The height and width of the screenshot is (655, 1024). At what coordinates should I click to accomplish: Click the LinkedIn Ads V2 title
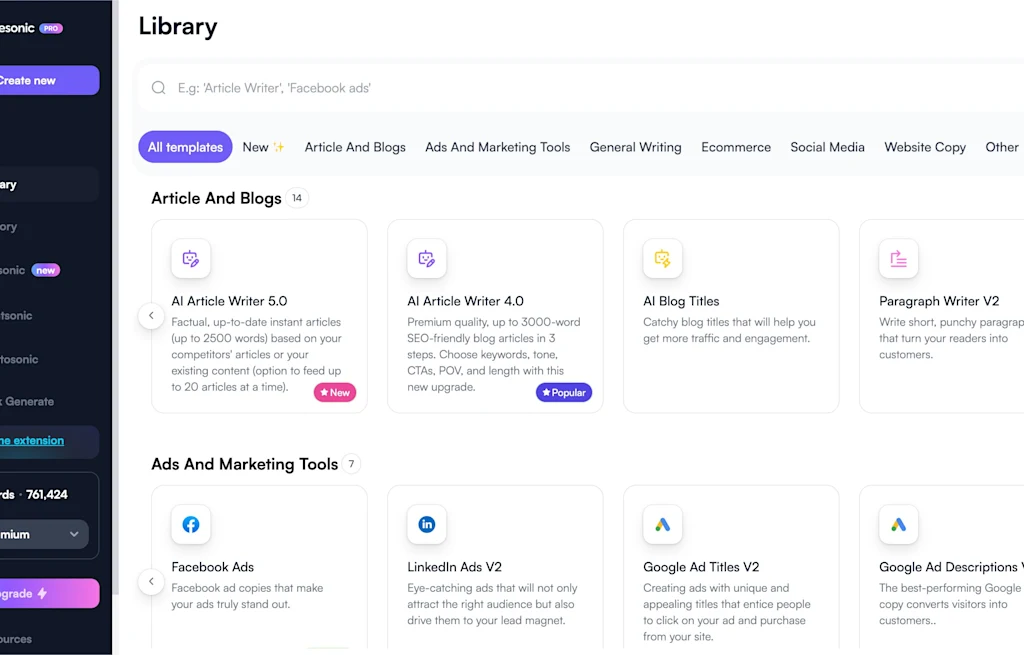tap(455, 567)
